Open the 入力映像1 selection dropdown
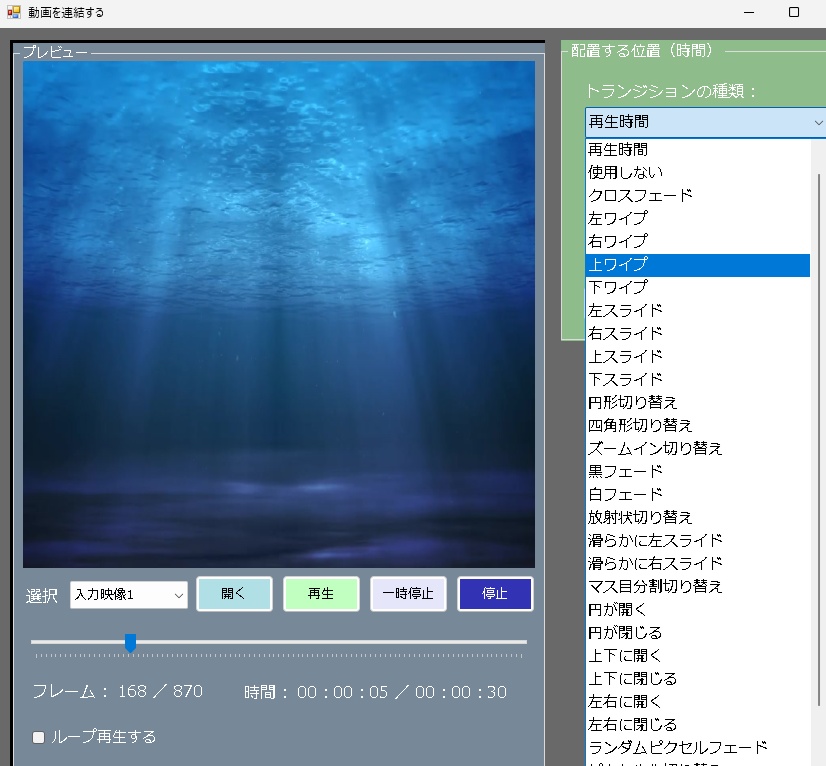Viewport: 826px width, 766px height. point(128,593)
